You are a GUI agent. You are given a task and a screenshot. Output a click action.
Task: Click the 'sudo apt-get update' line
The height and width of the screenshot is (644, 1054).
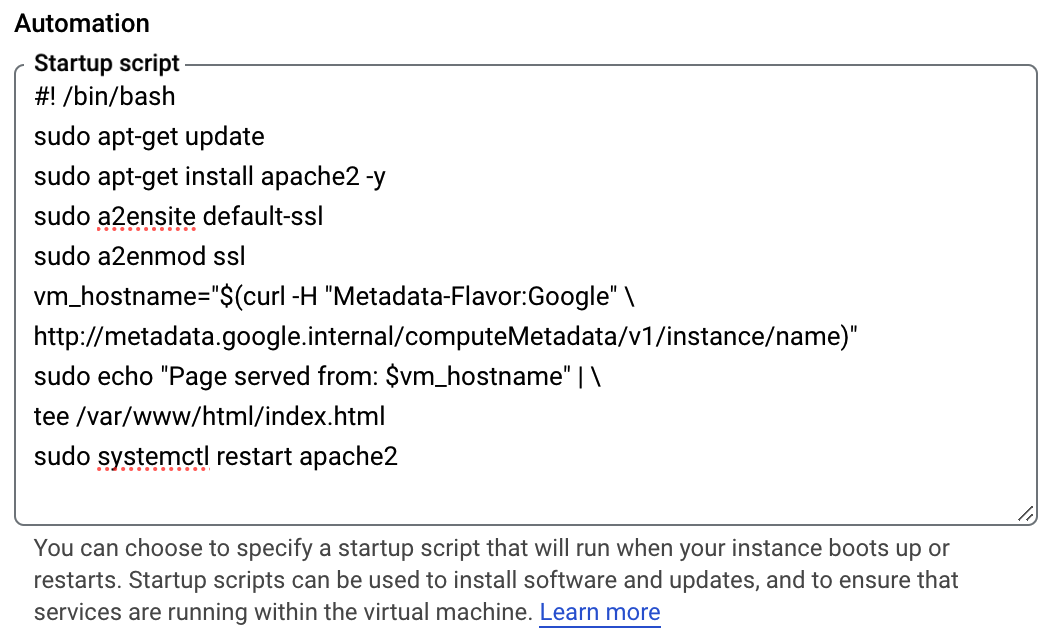pyautogui.click(x=149, y=136)
